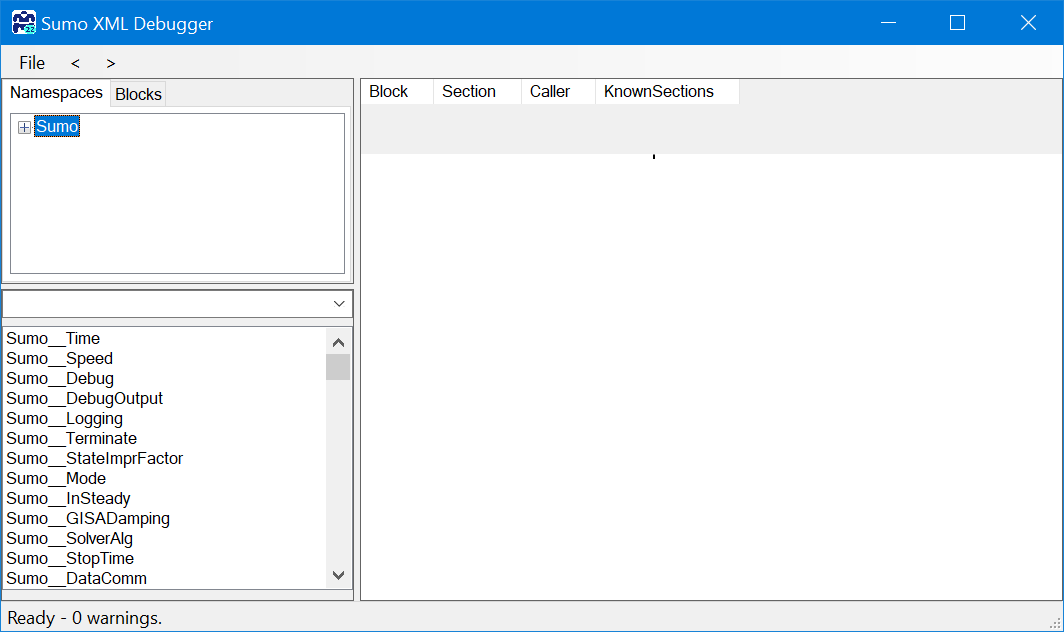
Task: Click the Sumo XML Debugger app icon
Action: coord(23,22)
